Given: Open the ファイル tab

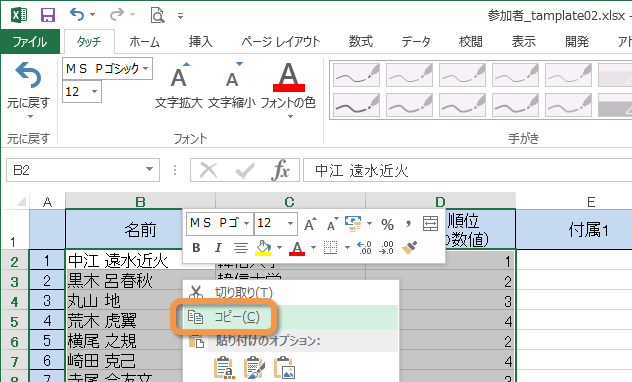Looking at the screenshot, I should coord(30,42).
